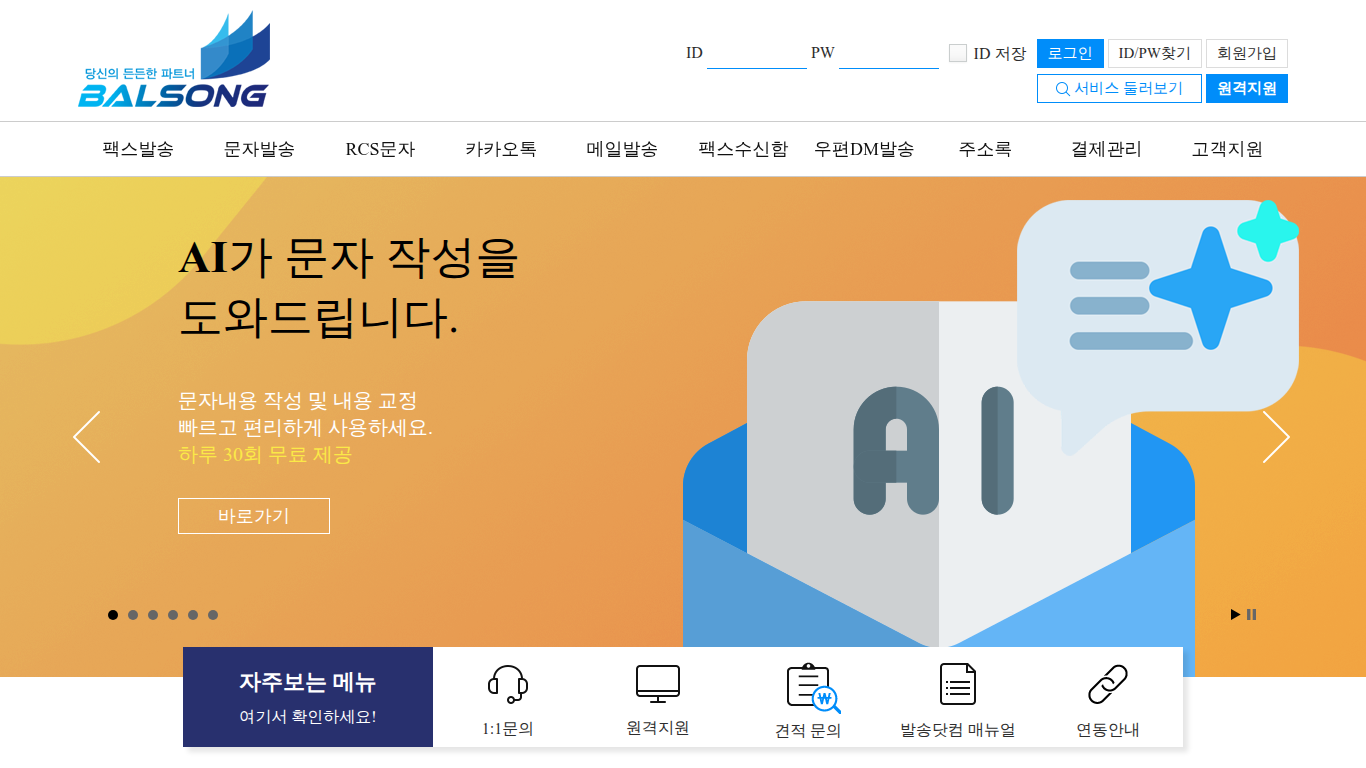Select the sixth banner slide dot

click(213, 615)
